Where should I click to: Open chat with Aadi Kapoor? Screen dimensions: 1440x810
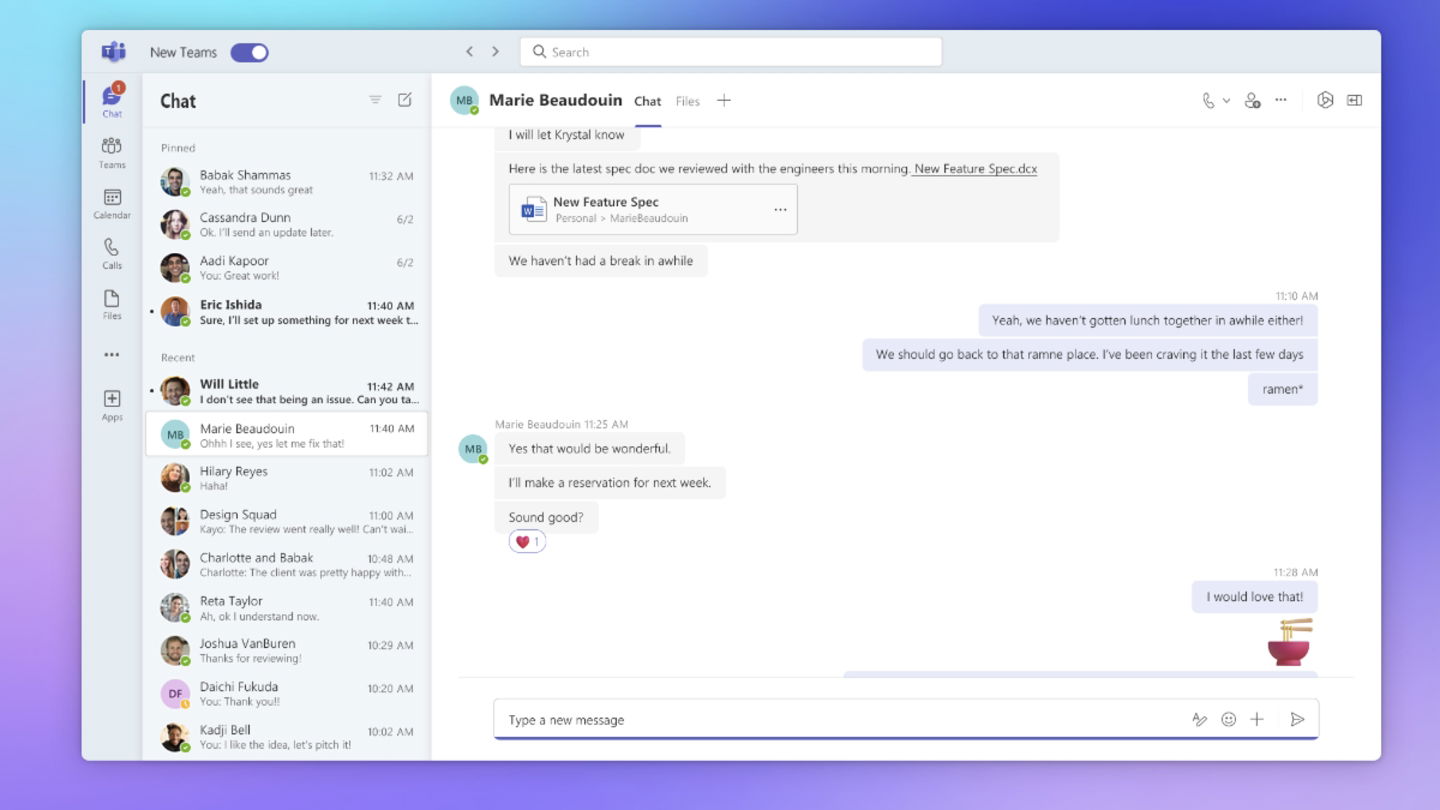(x=287, y=268)
